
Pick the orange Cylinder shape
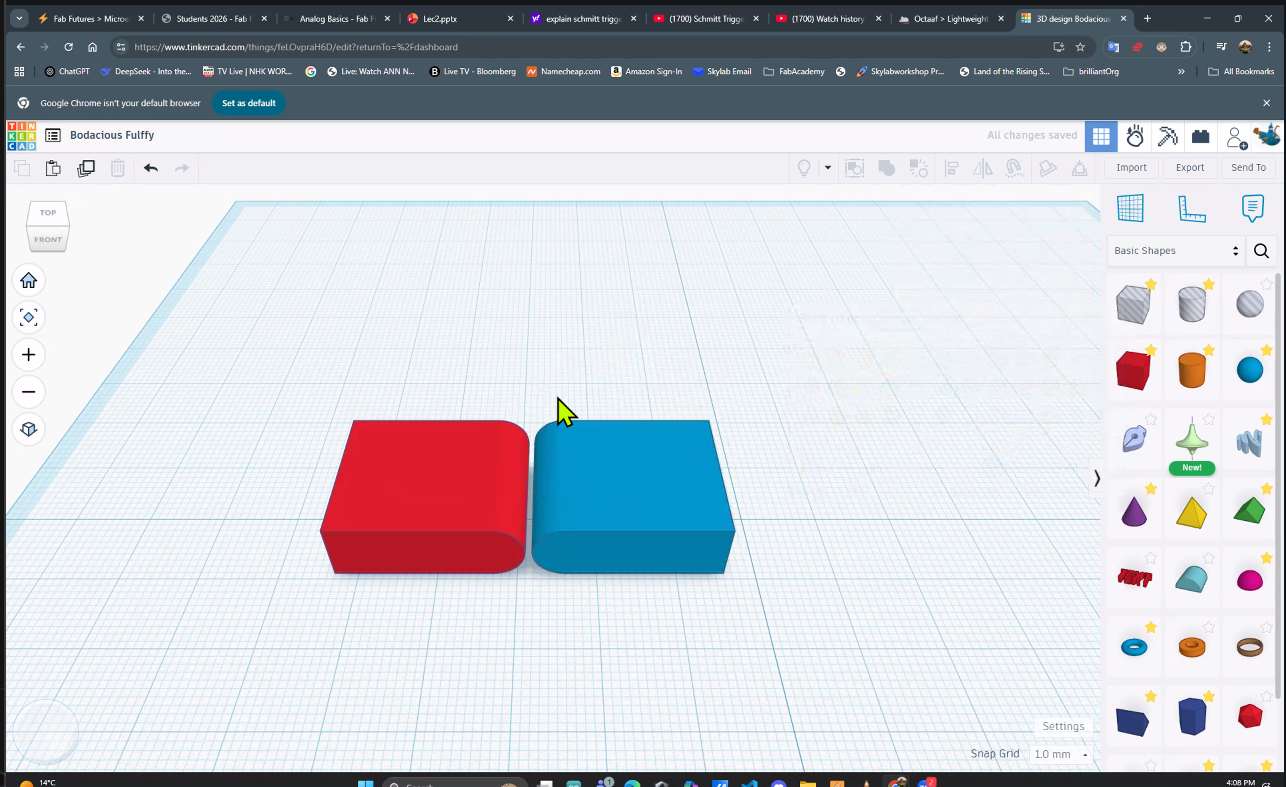[x=1191, y=370]
